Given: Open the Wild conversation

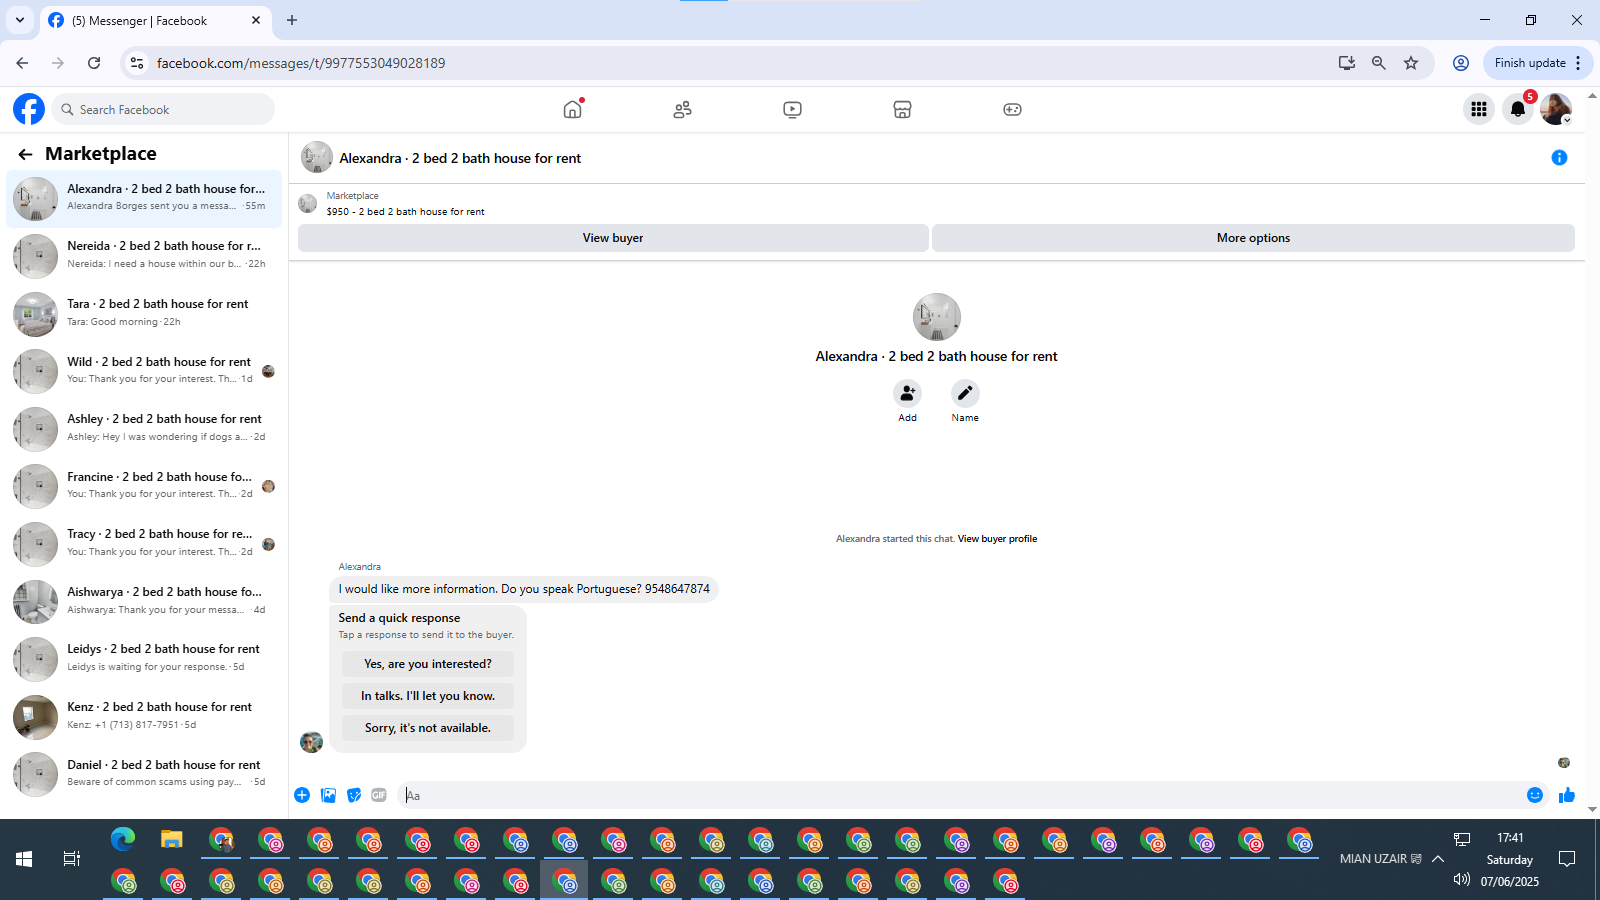Looking at the screenshot, I should tap(144, 371).
